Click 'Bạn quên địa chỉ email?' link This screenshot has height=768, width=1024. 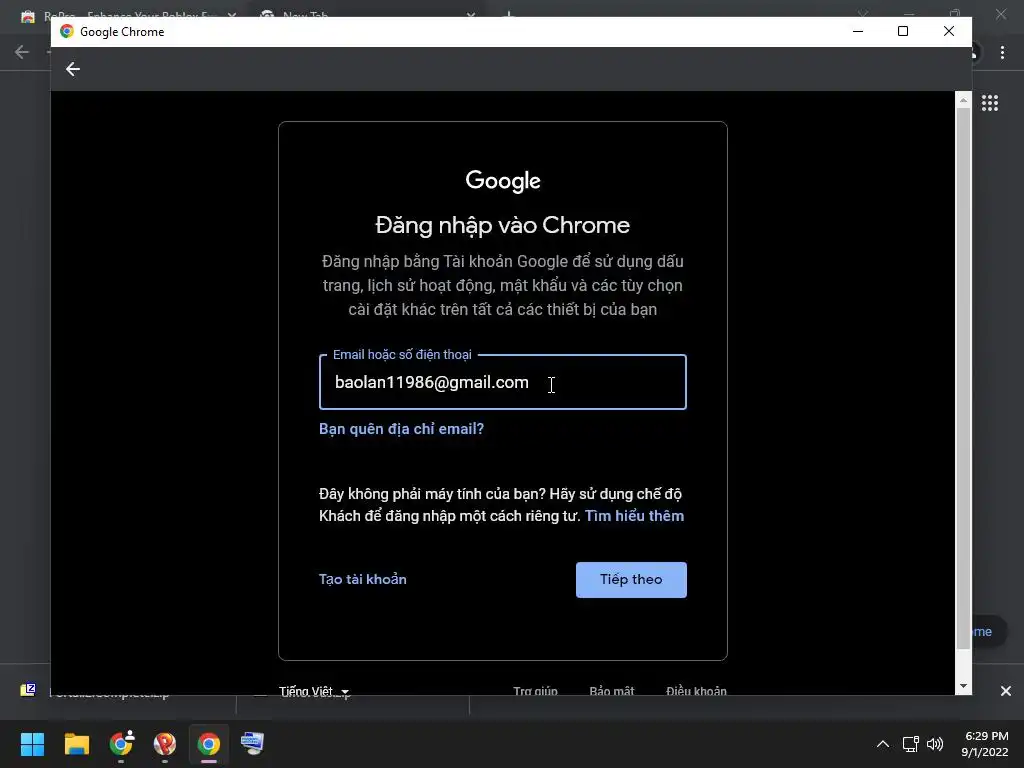[401, 429]
